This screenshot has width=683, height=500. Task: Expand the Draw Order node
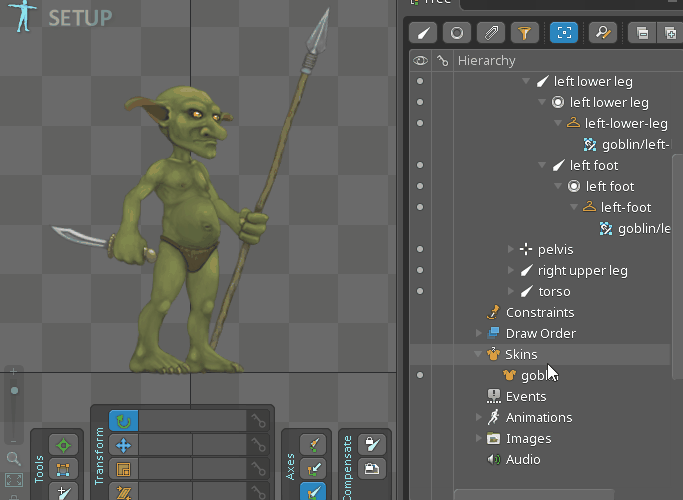pyautogui.click(x=478, y=333)
